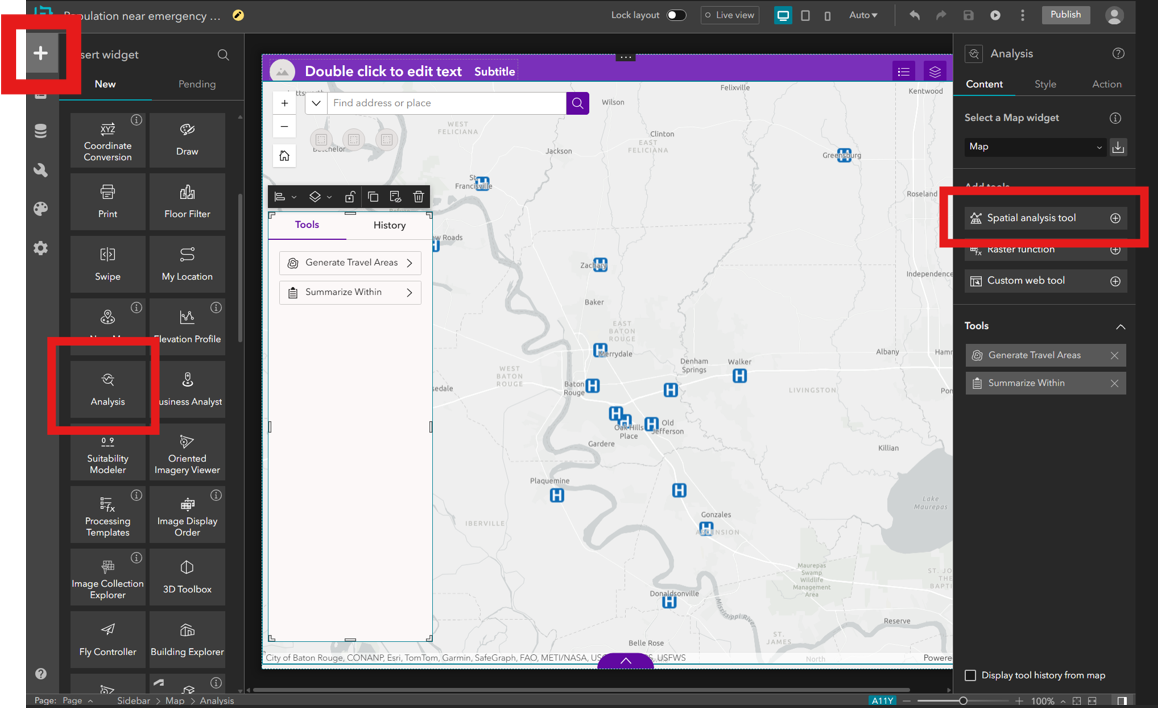Screen dimensions: 1158x708
Task: Collapse the Tools section in Analysis panel
Action: [x=1121, y=326]
